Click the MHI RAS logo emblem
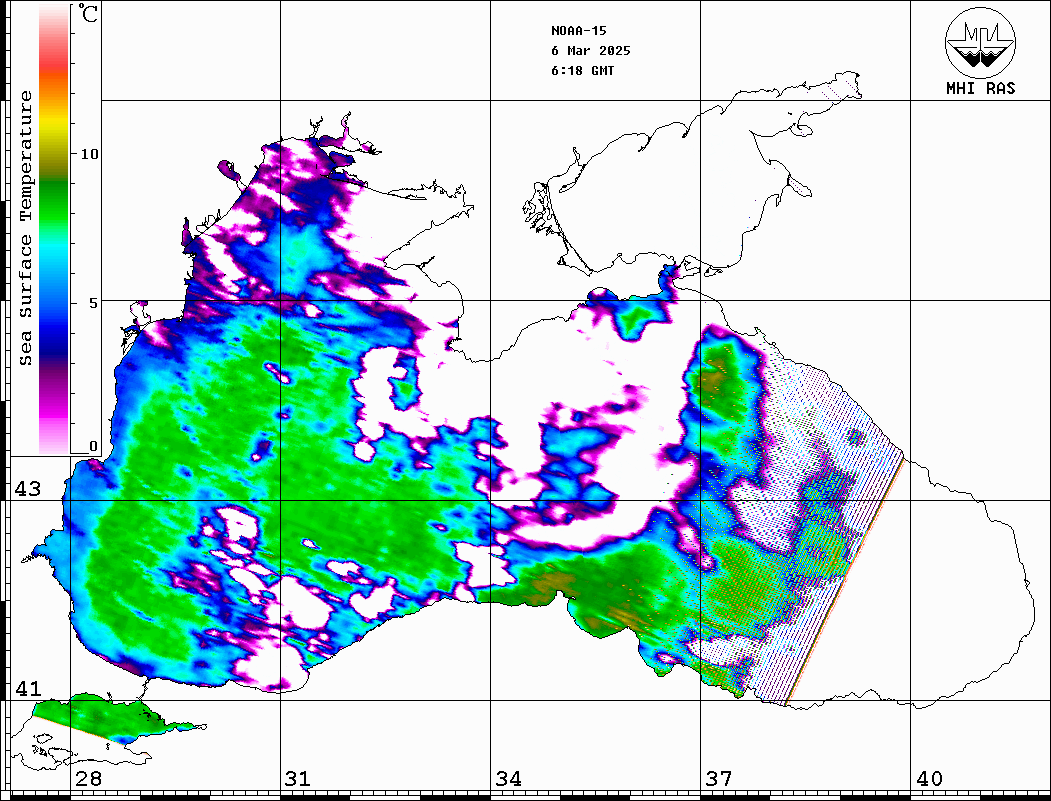 click(x=980, y=42)
